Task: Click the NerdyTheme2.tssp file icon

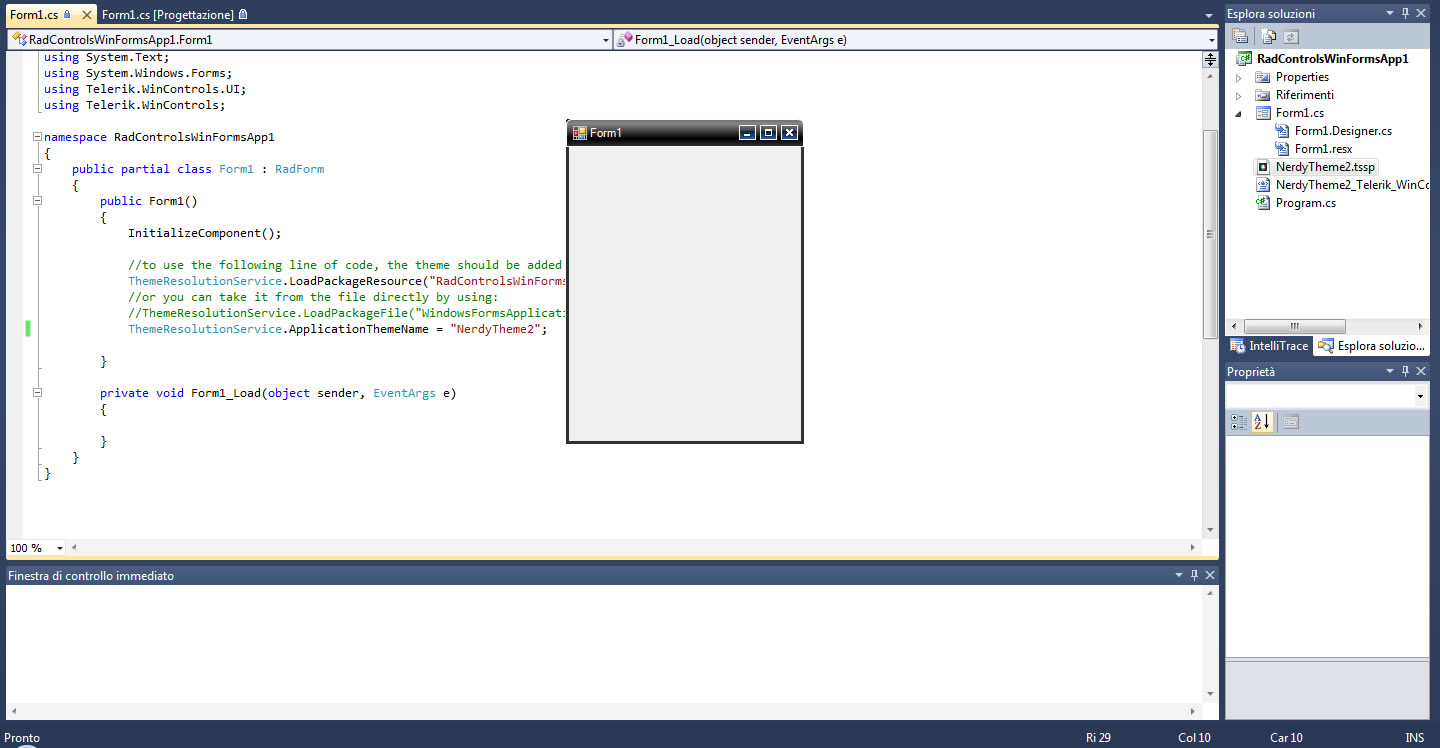Action: 1264,167
